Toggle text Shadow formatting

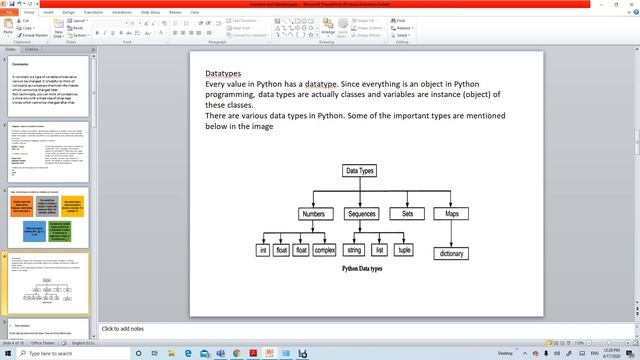pos(121,33)
